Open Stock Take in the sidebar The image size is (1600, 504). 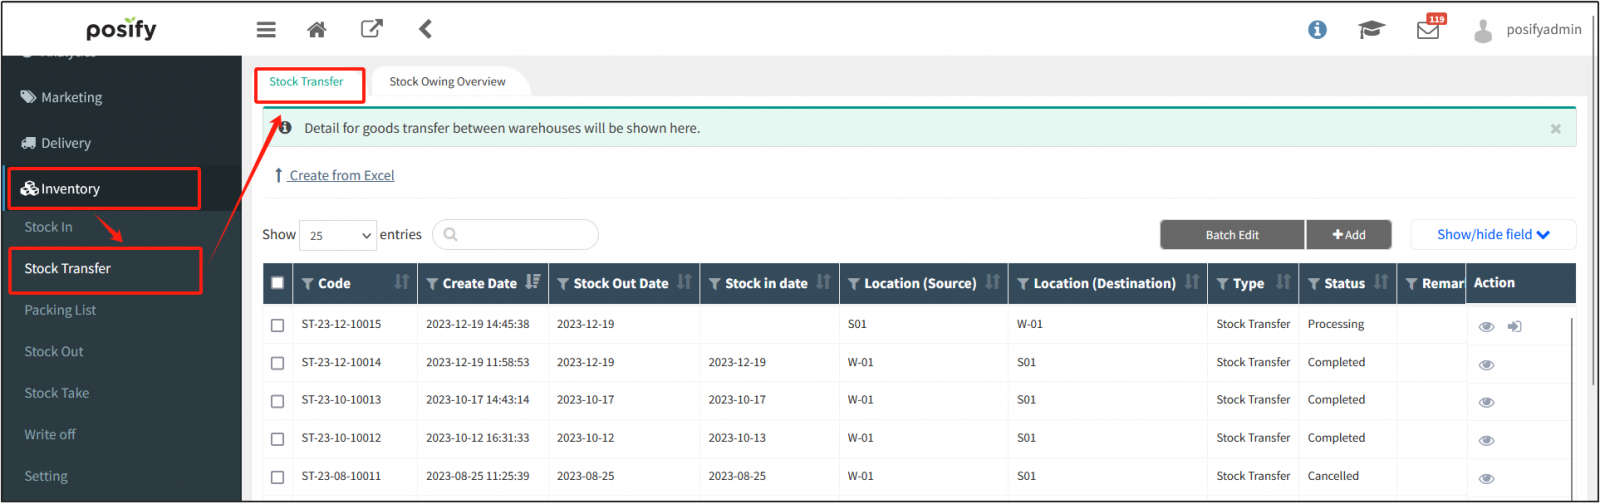(57, 393)
